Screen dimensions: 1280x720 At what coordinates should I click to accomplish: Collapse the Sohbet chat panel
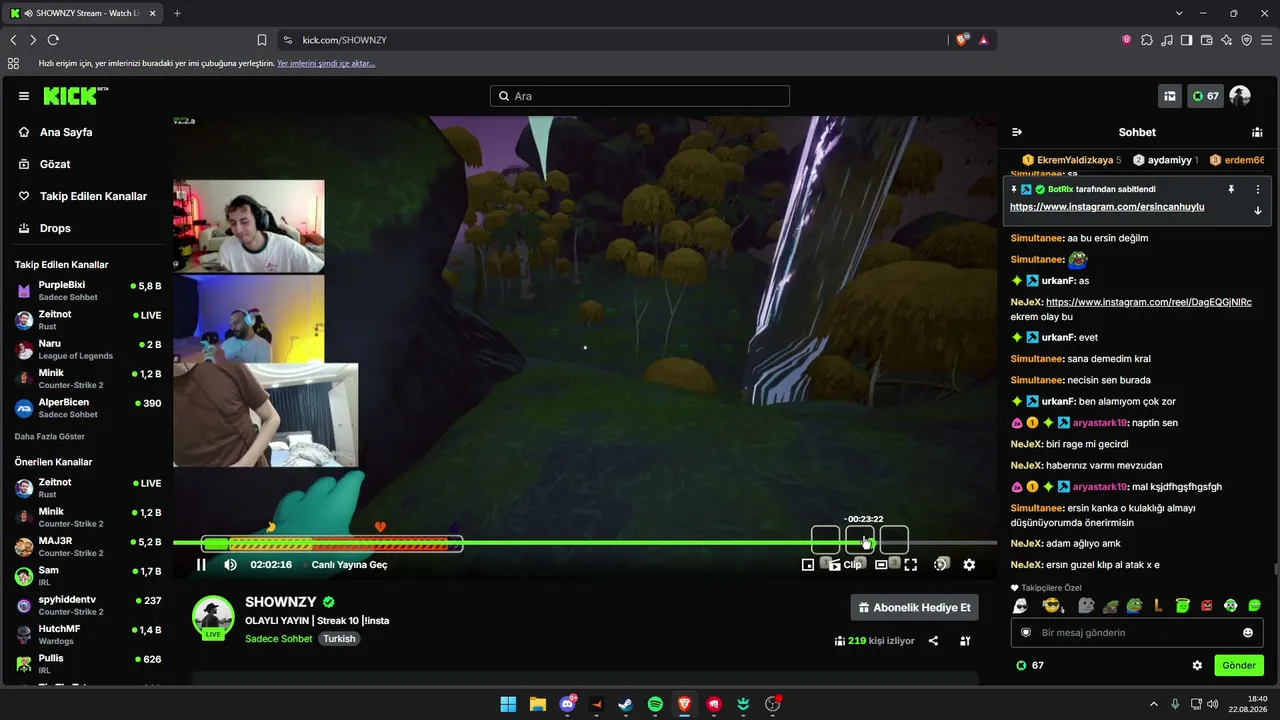pyautogui.click(x=1017, y=132)
